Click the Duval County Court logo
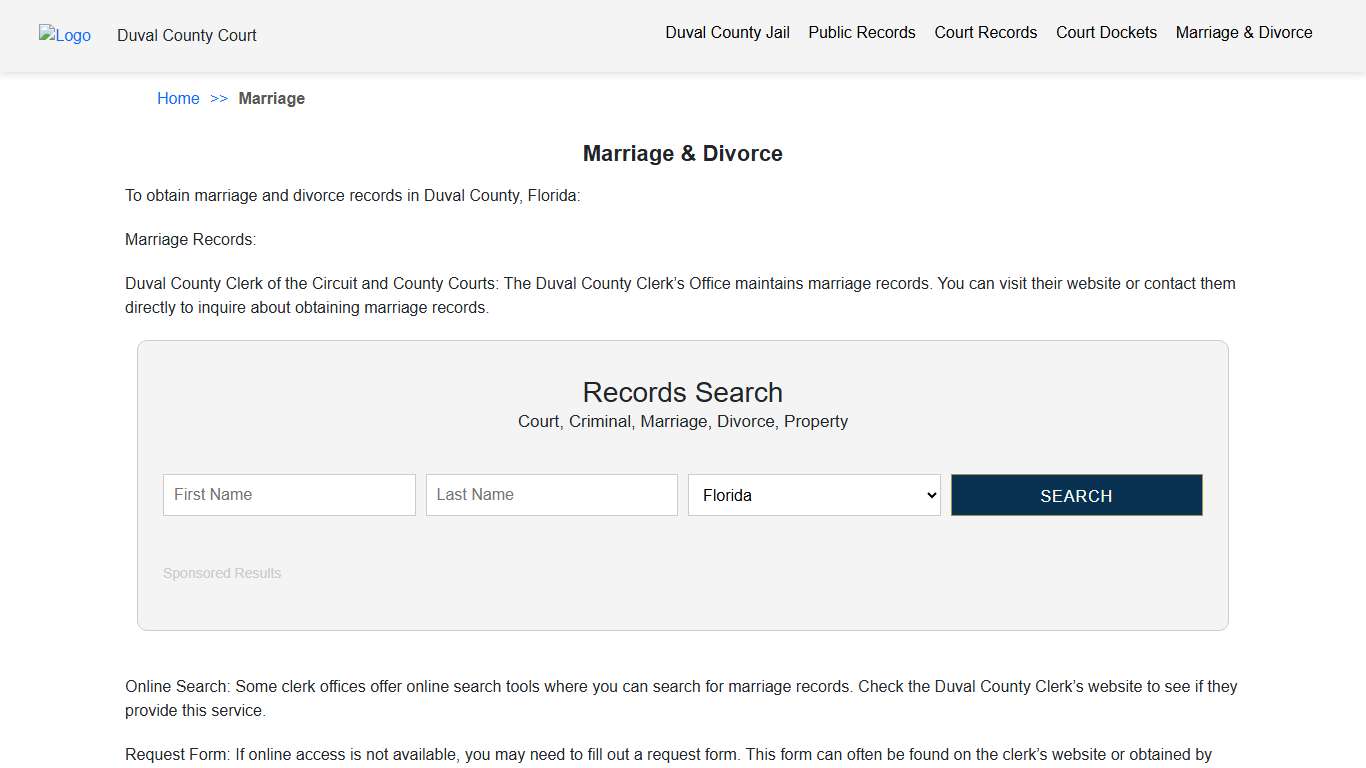1366x768 pixels. click(x=64, y=36)
